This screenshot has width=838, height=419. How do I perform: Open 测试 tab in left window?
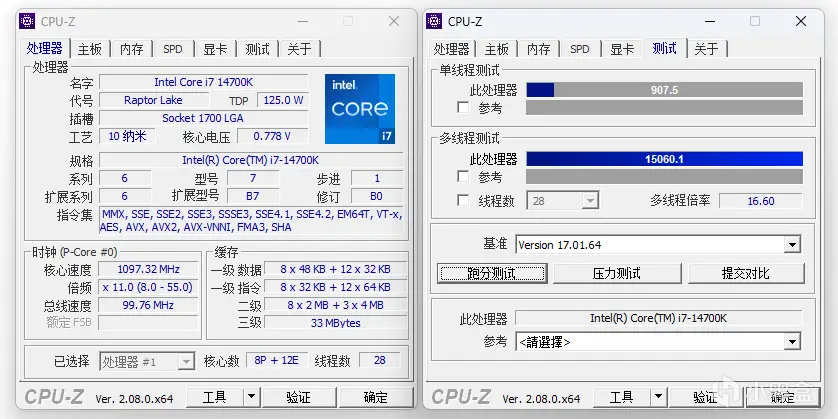tap(257, 49)
